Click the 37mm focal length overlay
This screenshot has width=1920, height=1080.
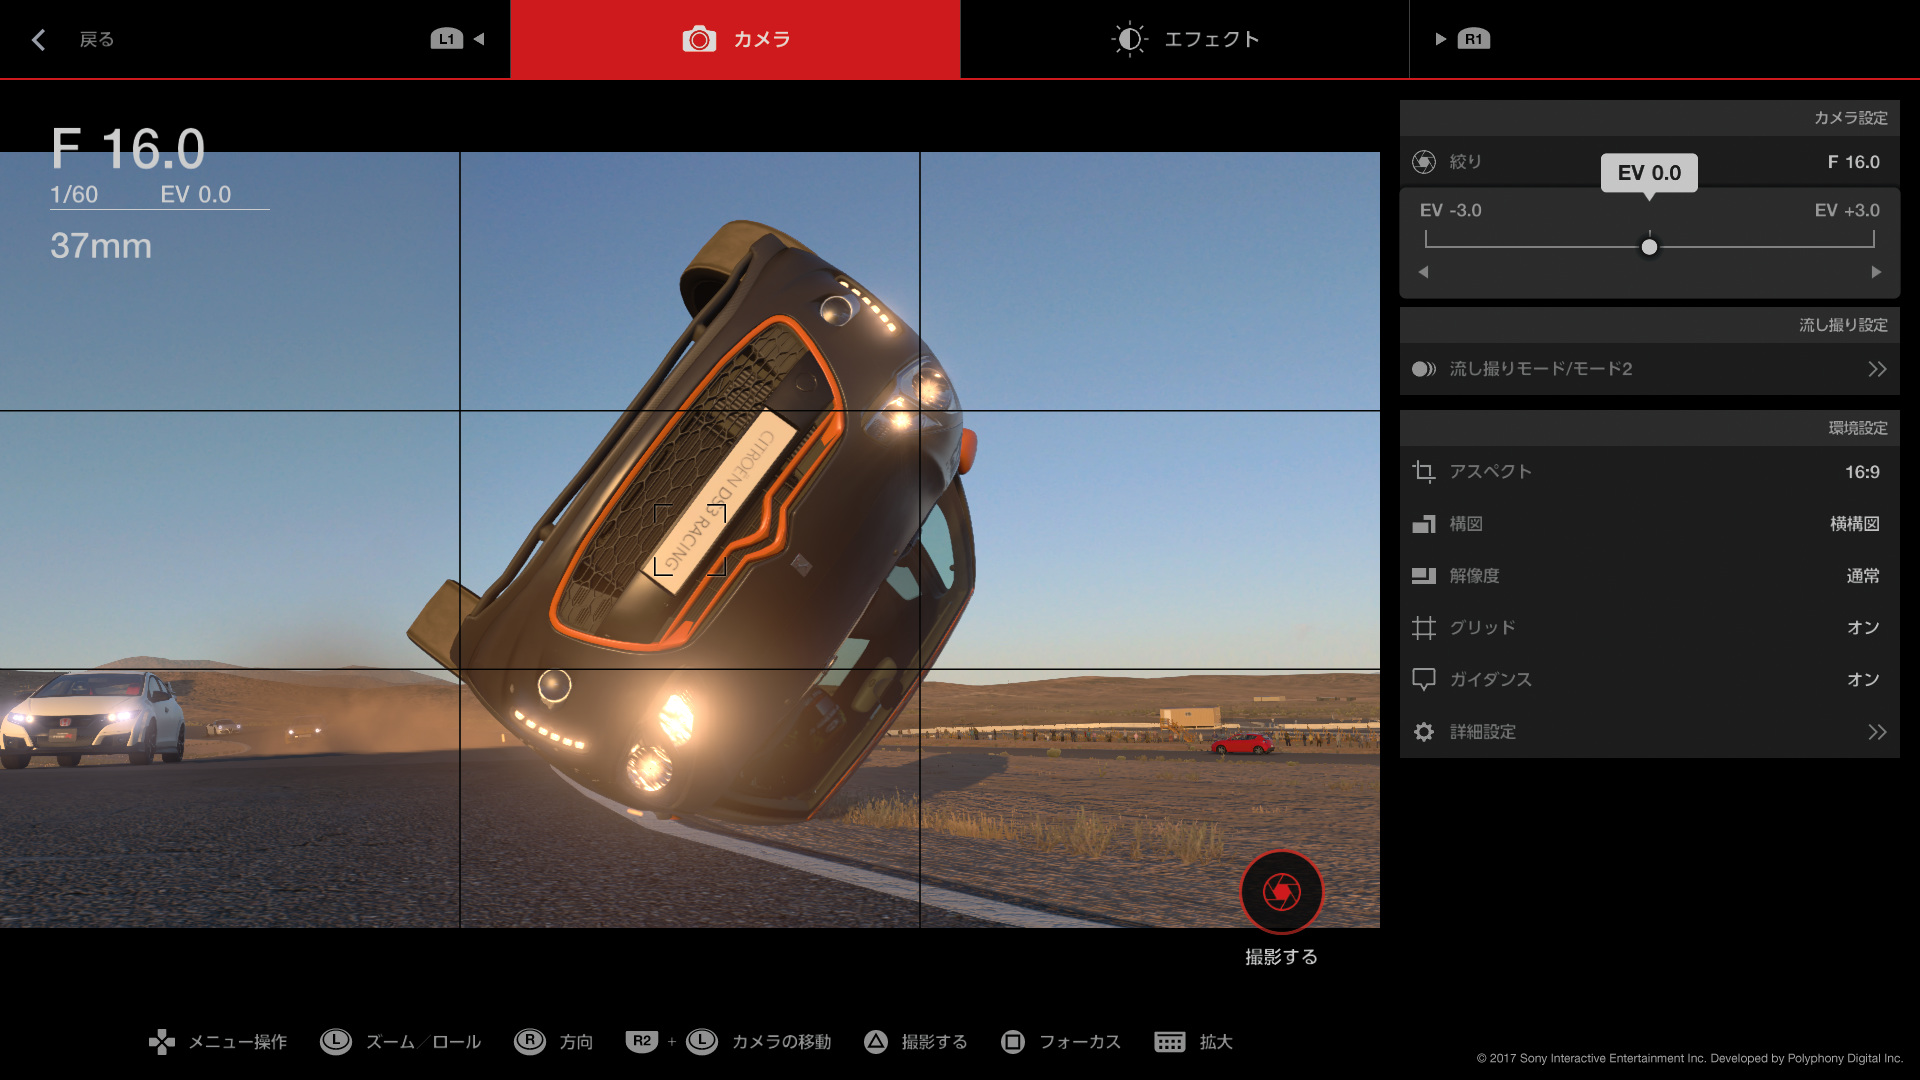click(x=101, y=246)
